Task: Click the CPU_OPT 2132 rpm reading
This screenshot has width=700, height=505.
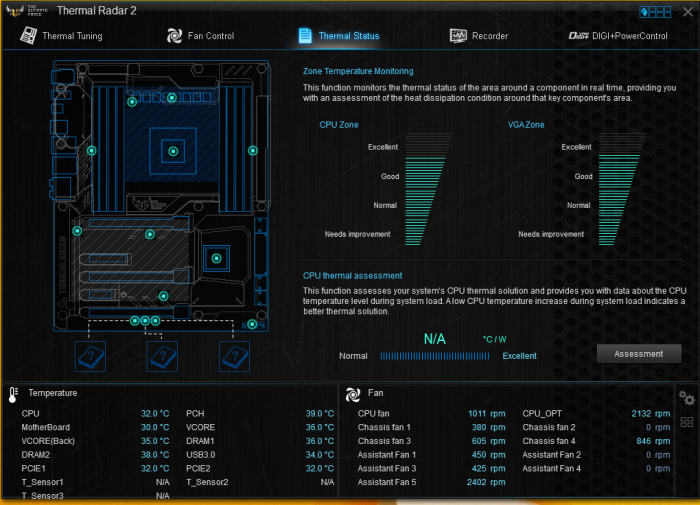Action: (x=650, y=413)
